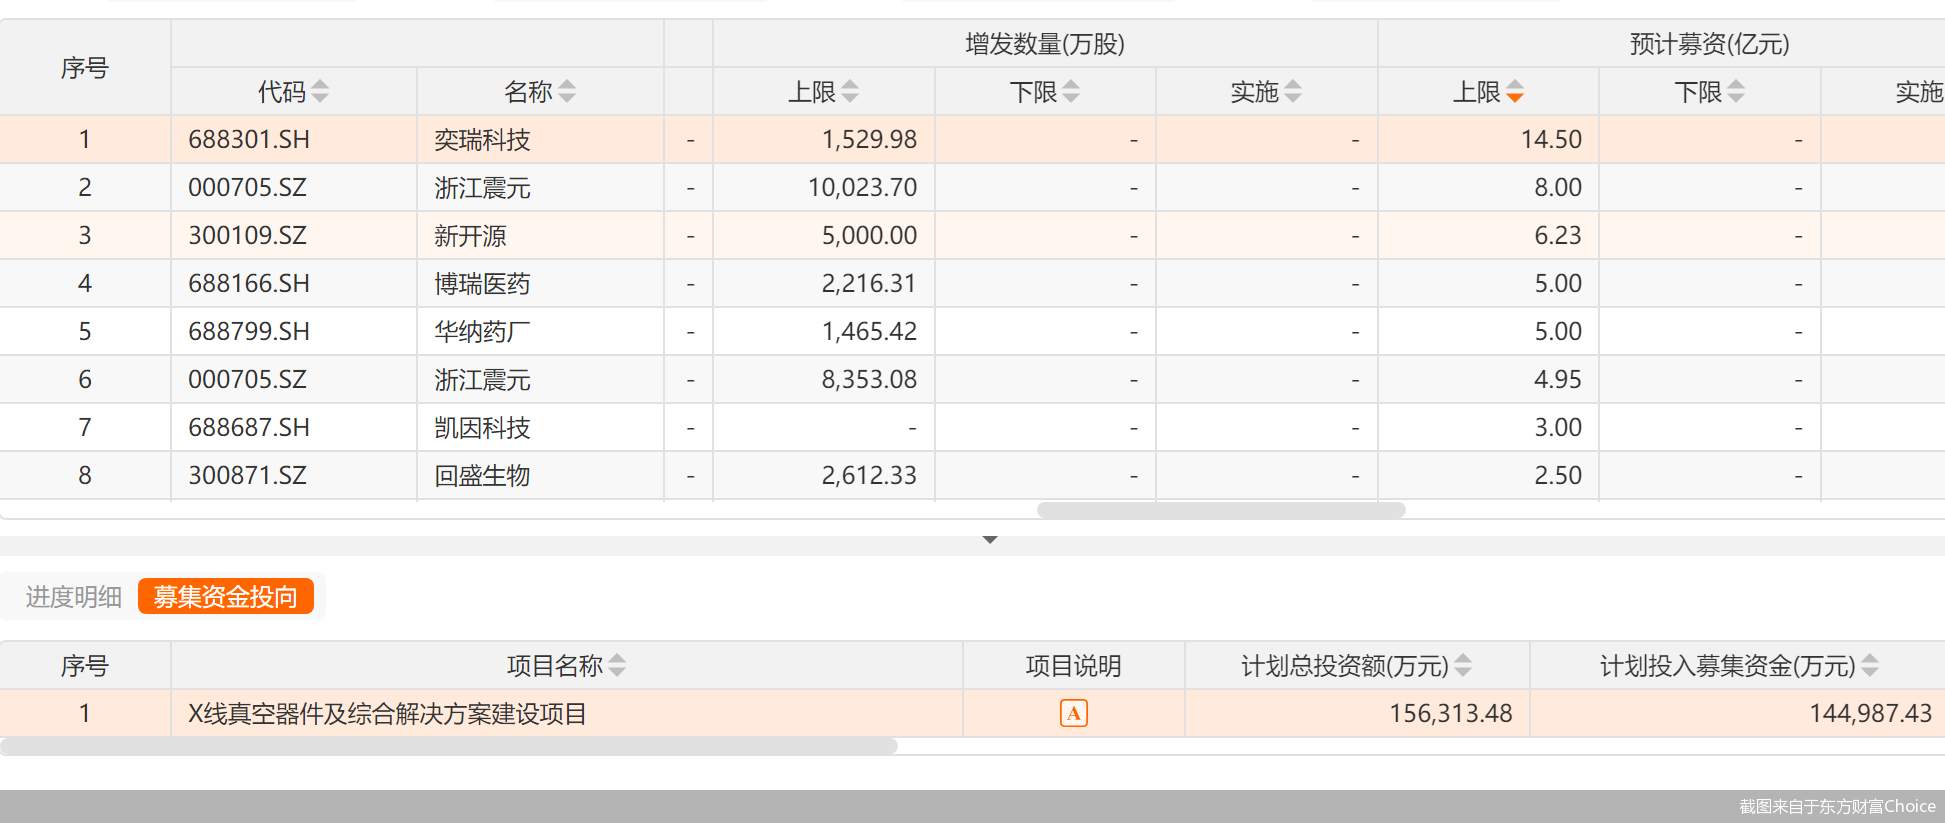This screenshot has height=823, width=1945.
Task: Click the 1,529.98 share count cell
Action: (x=824, y=140)
